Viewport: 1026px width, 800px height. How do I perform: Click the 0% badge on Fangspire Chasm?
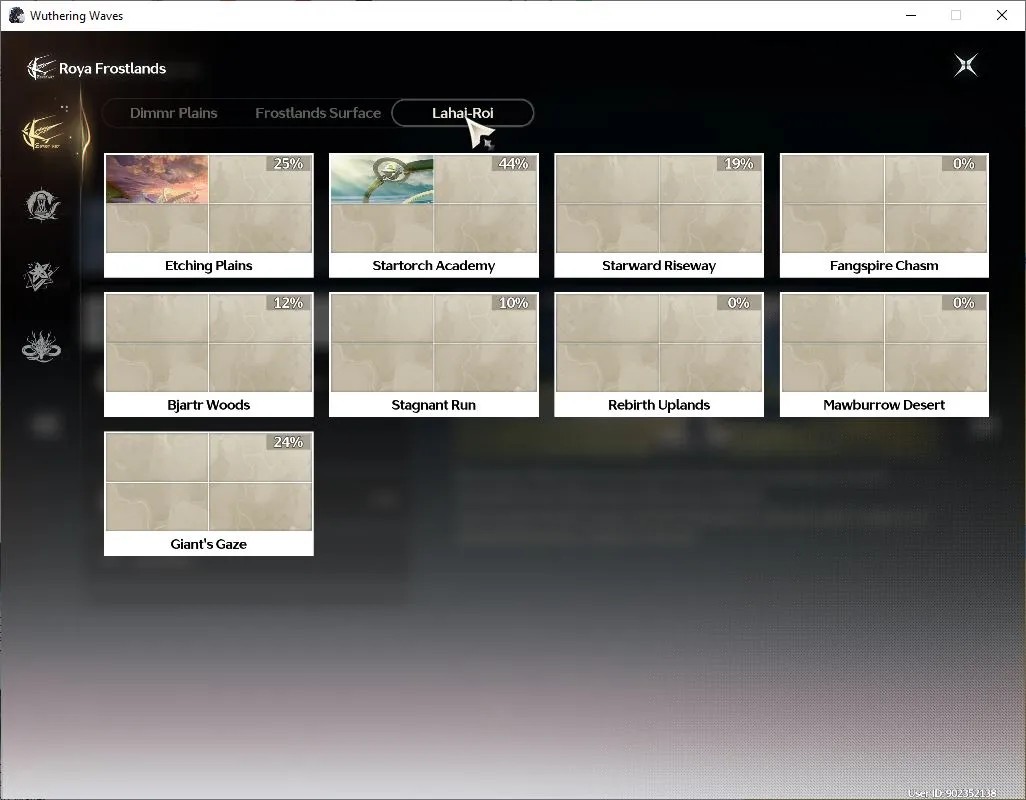click(963, 164)
